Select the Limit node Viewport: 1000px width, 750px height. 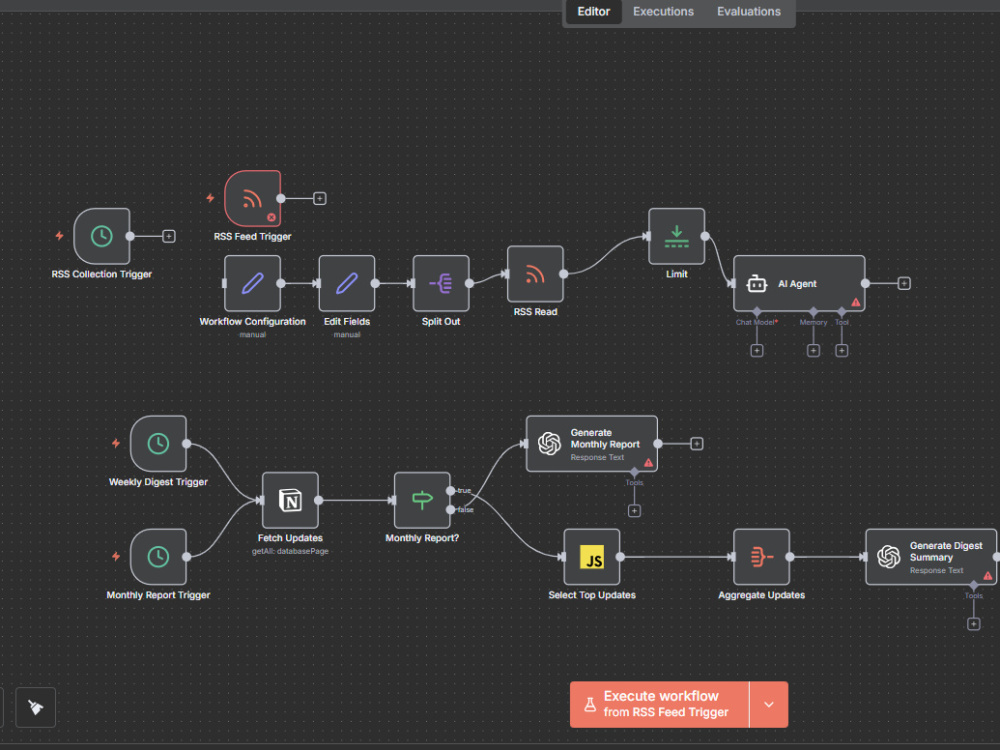pyautogui.click(x=677, y=236)
